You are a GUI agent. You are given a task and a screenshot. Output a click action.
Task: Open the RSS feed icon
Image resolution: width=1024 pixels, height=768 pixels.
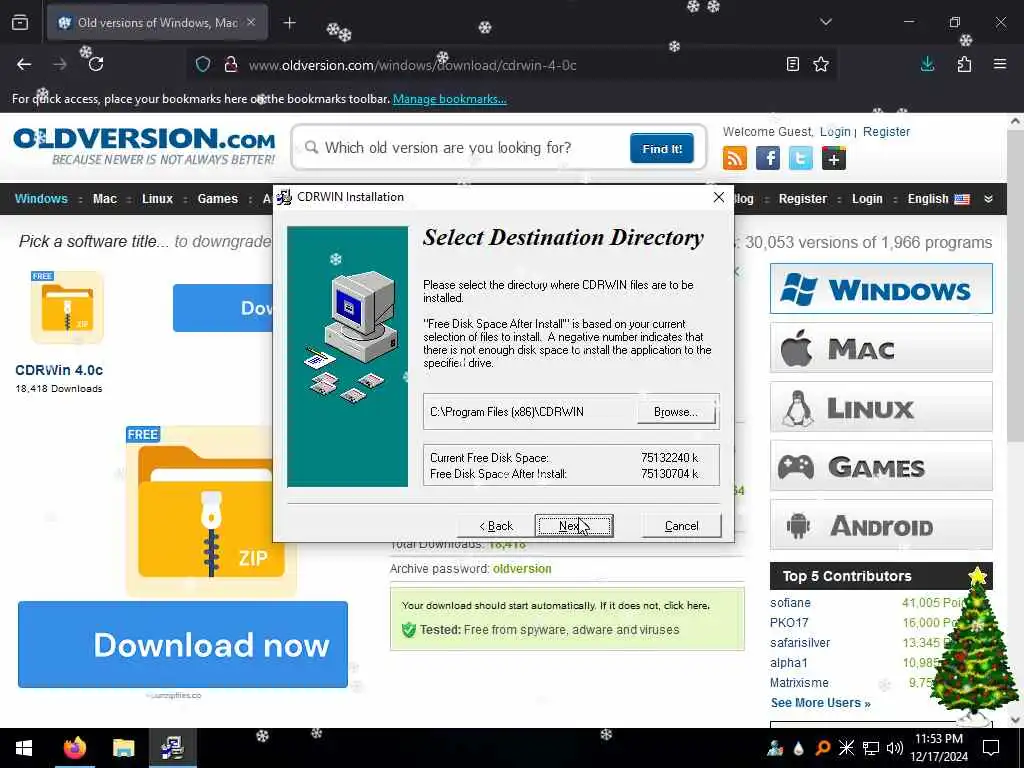735,158
